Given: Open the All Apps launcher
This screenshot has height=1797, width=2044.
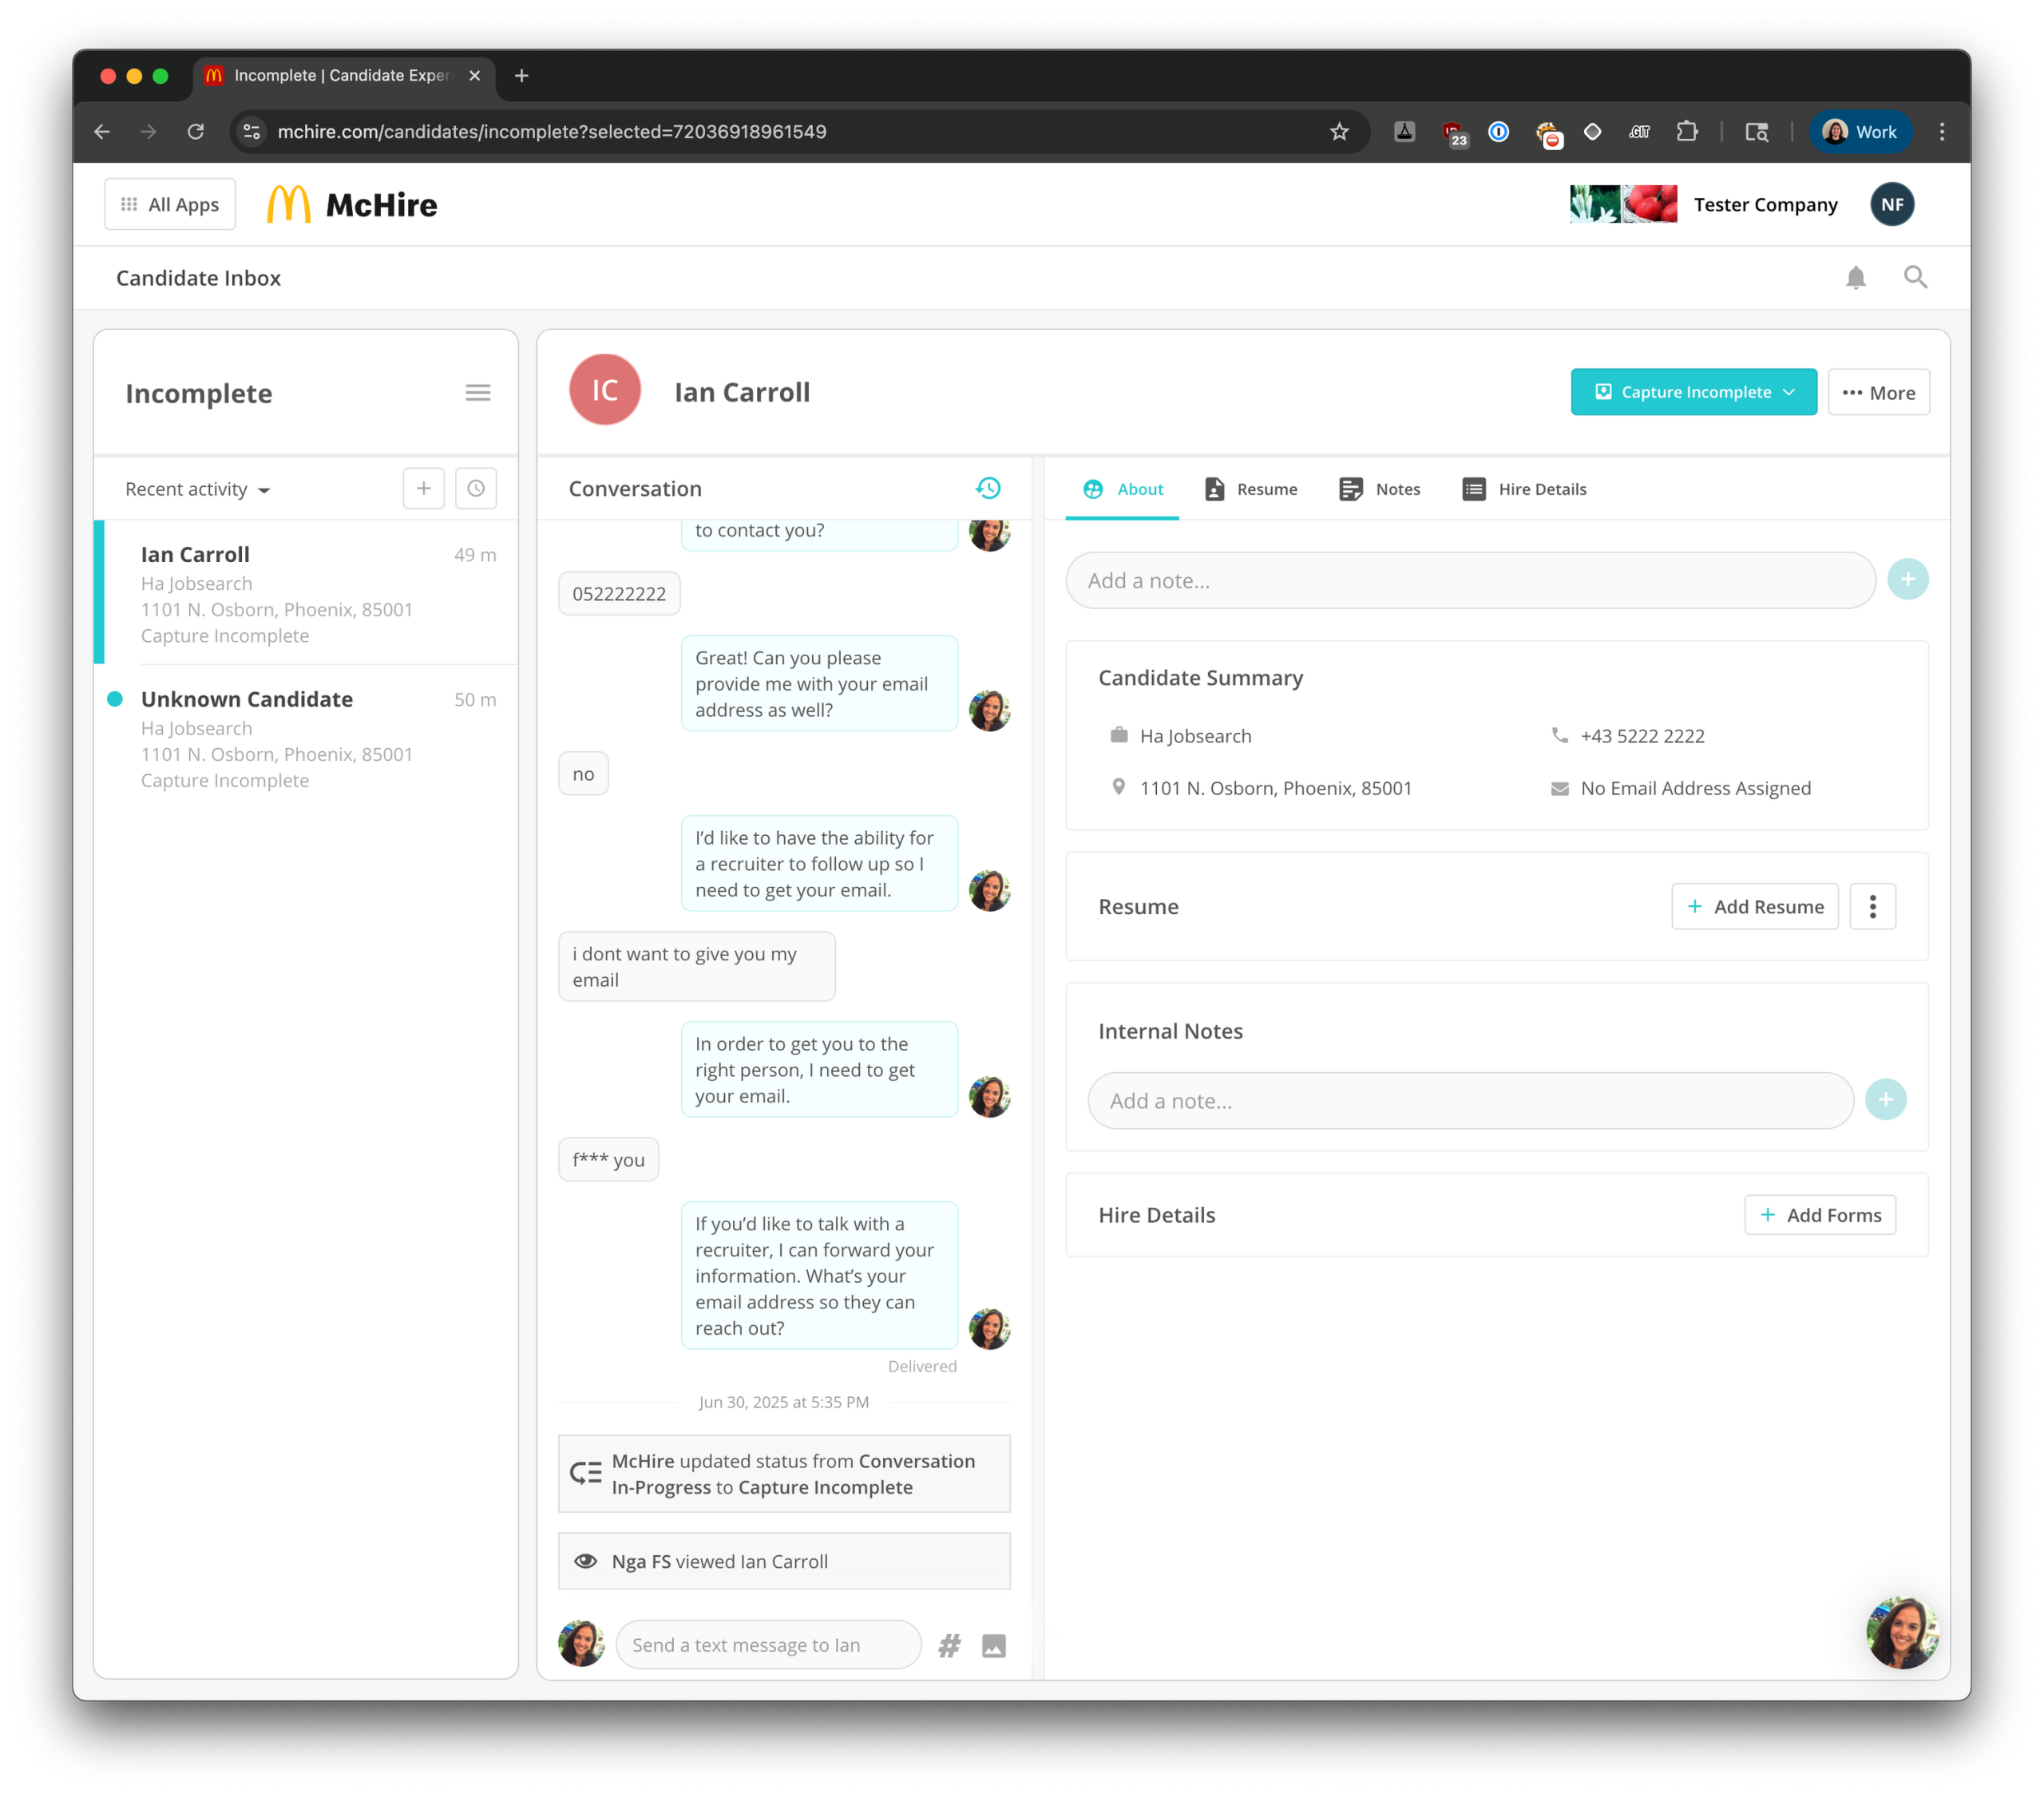Looking at the screenshot, I should [x=170, y=205].
